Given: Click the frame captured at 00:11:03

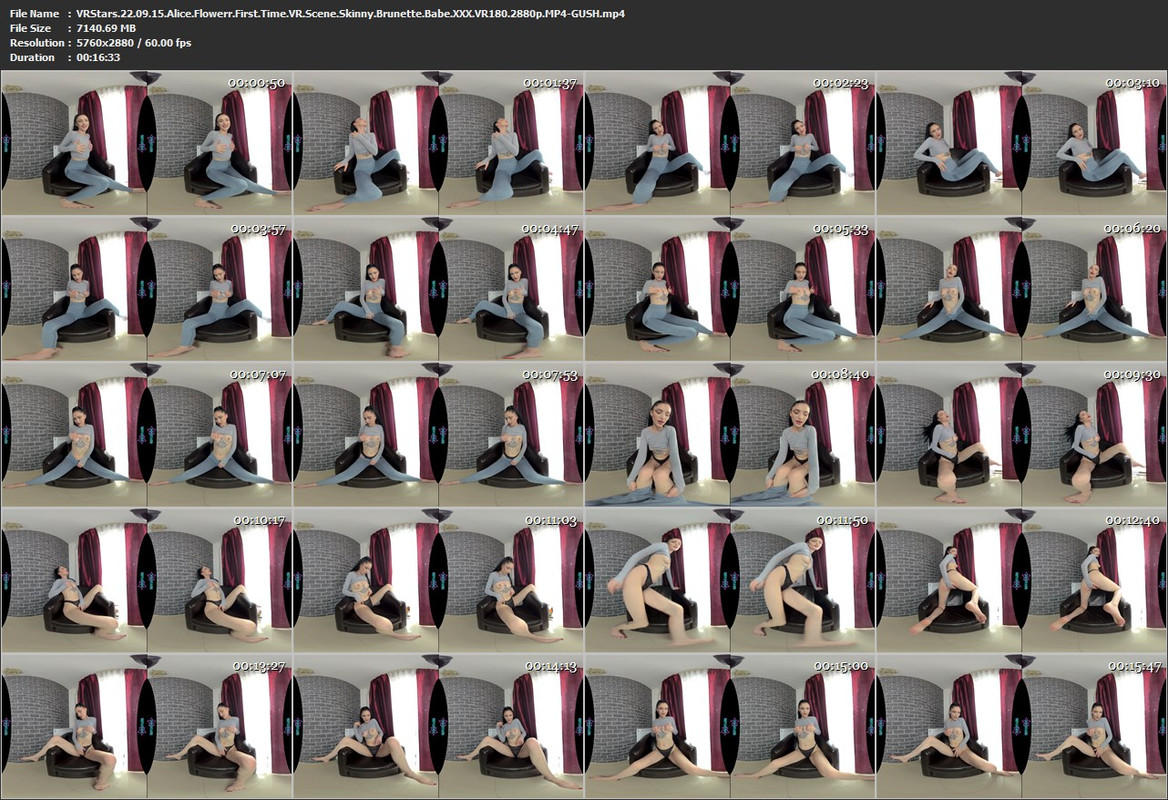Looking at the screenshot, I should (439, 581).
